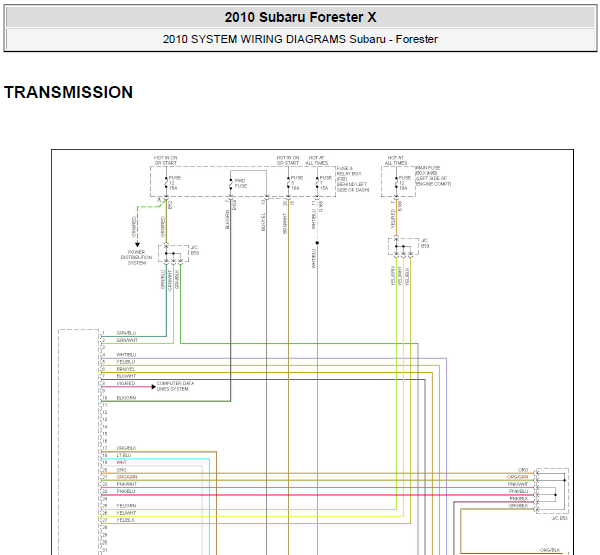Viewport: 600px width, 555px height.
Task: Click the vertical "BLU/YEL" wire label
Action: (263, 222)
